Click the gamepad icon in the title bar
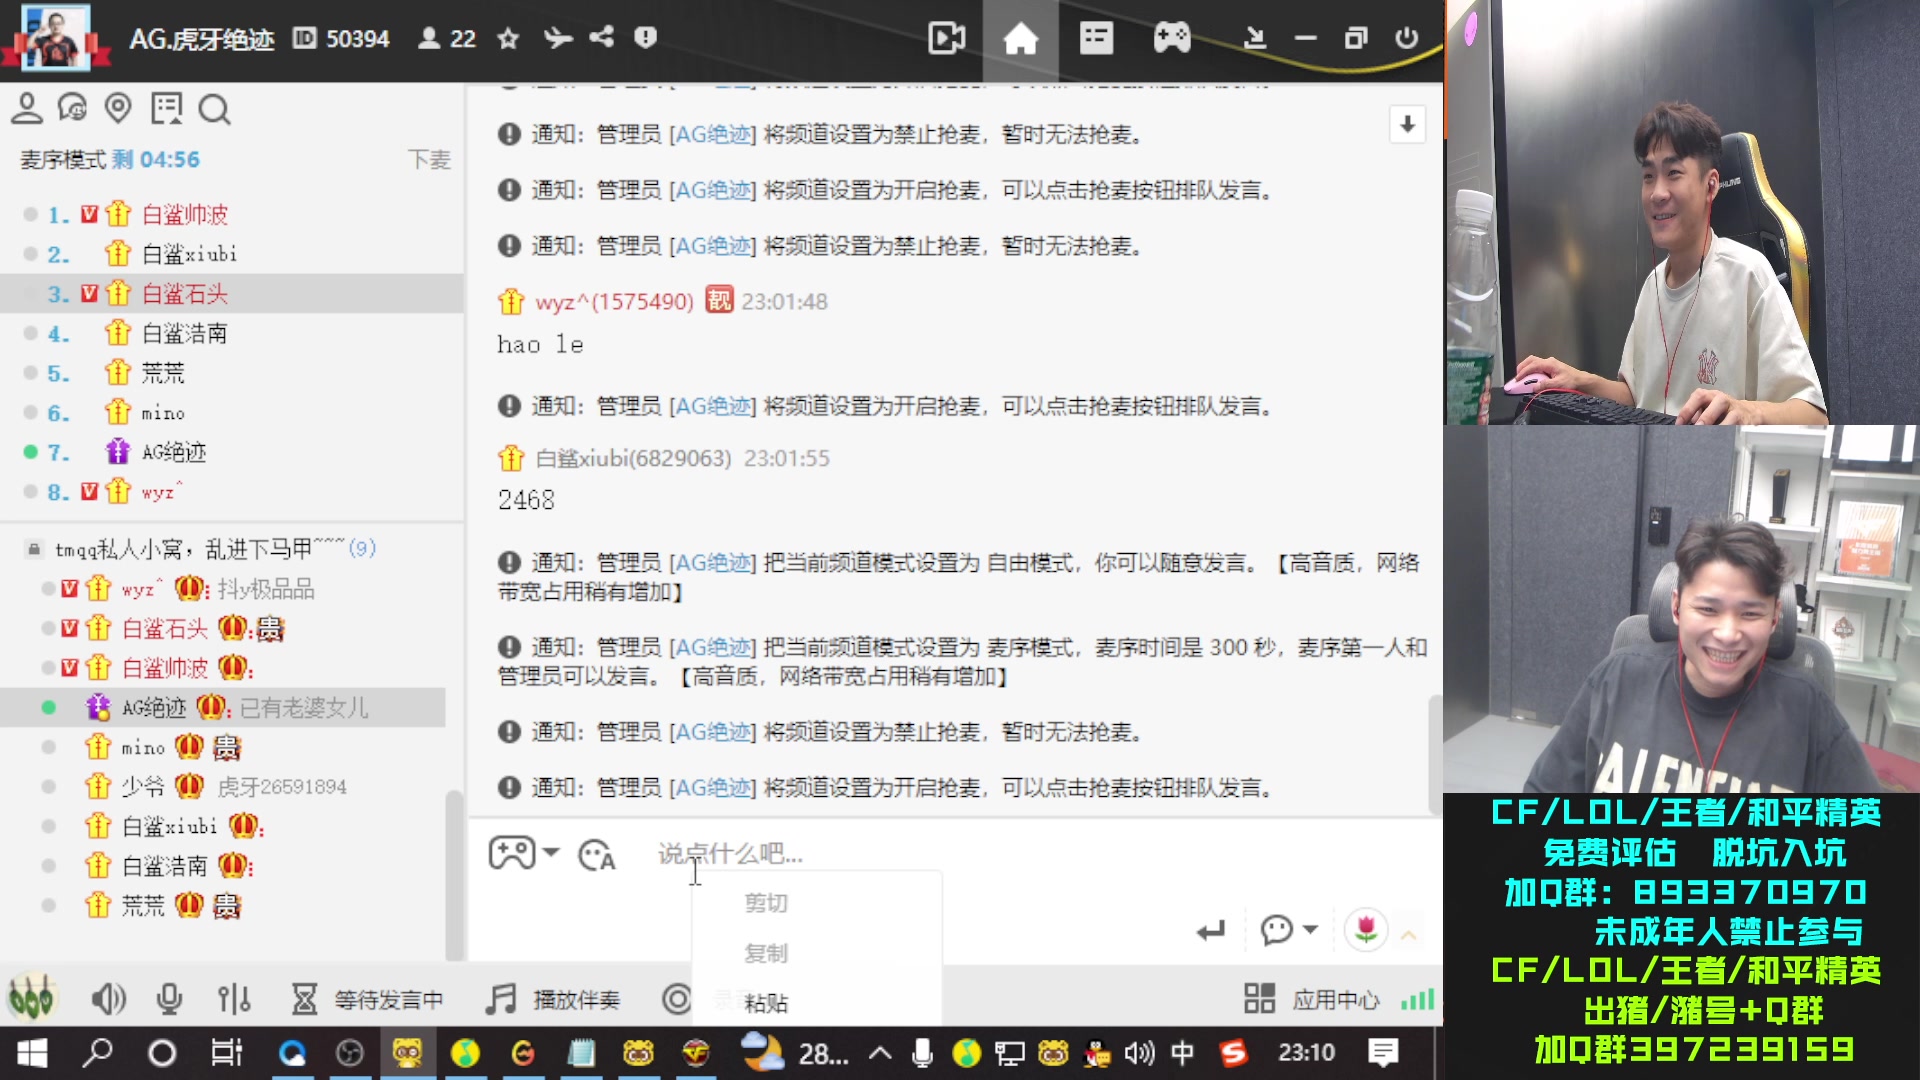The image size is (1920, 1080). tap(1171, 38)
